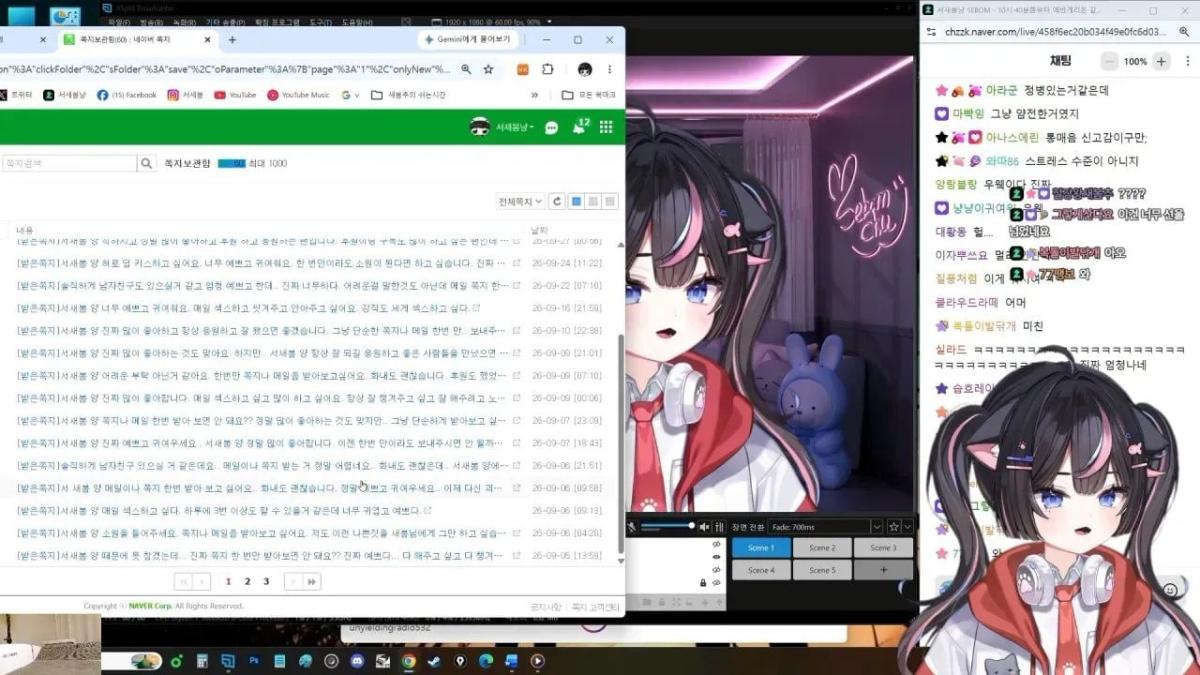Adjust the XSplit audio volume slider
The image size is (1200, 675).
667,526
